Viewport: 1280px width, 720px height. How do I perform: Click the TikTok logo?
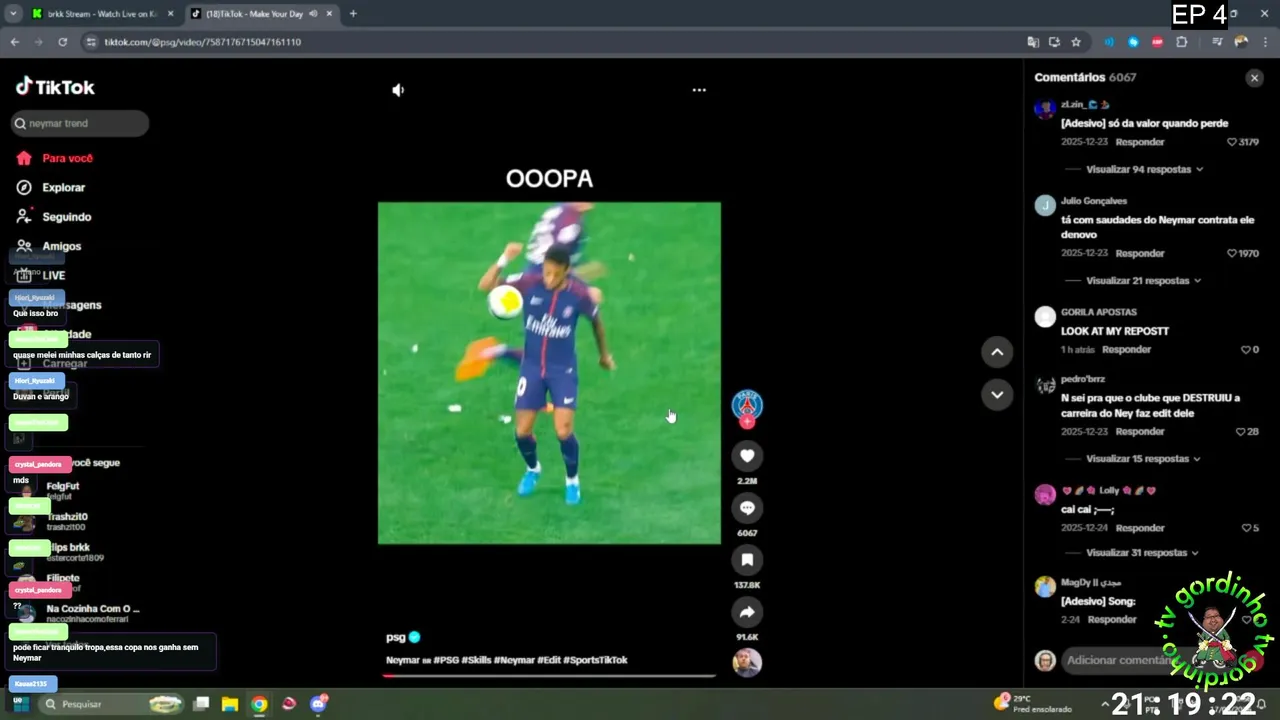coord(55,87)
